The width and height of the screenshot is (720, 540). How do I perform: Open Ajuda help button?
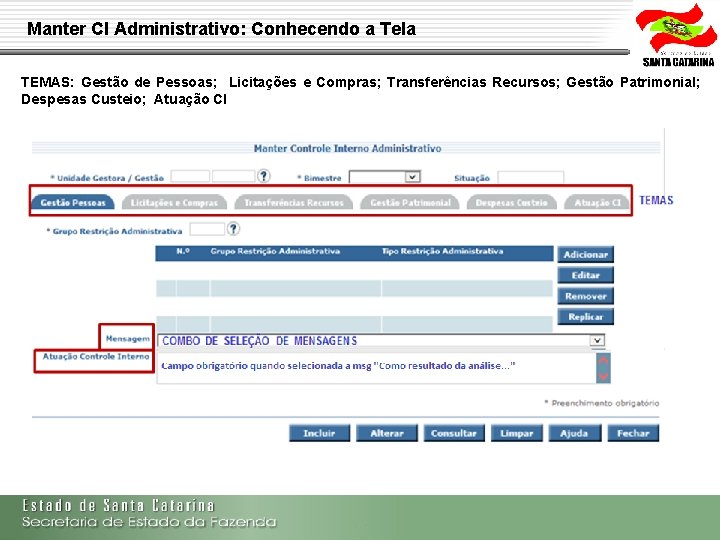click(x=574, y=433)
